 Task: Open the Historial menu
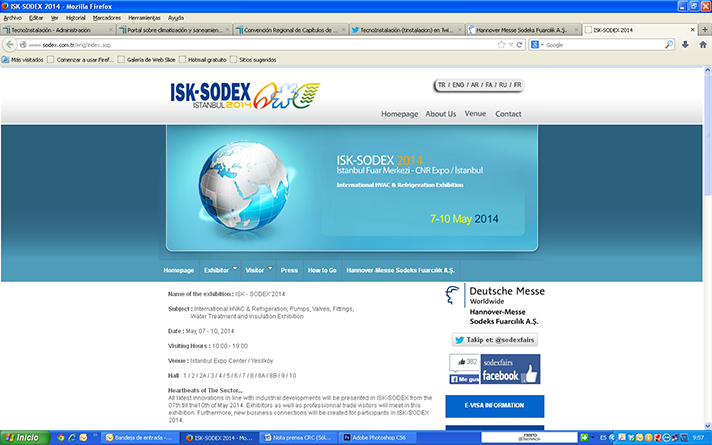75,18
